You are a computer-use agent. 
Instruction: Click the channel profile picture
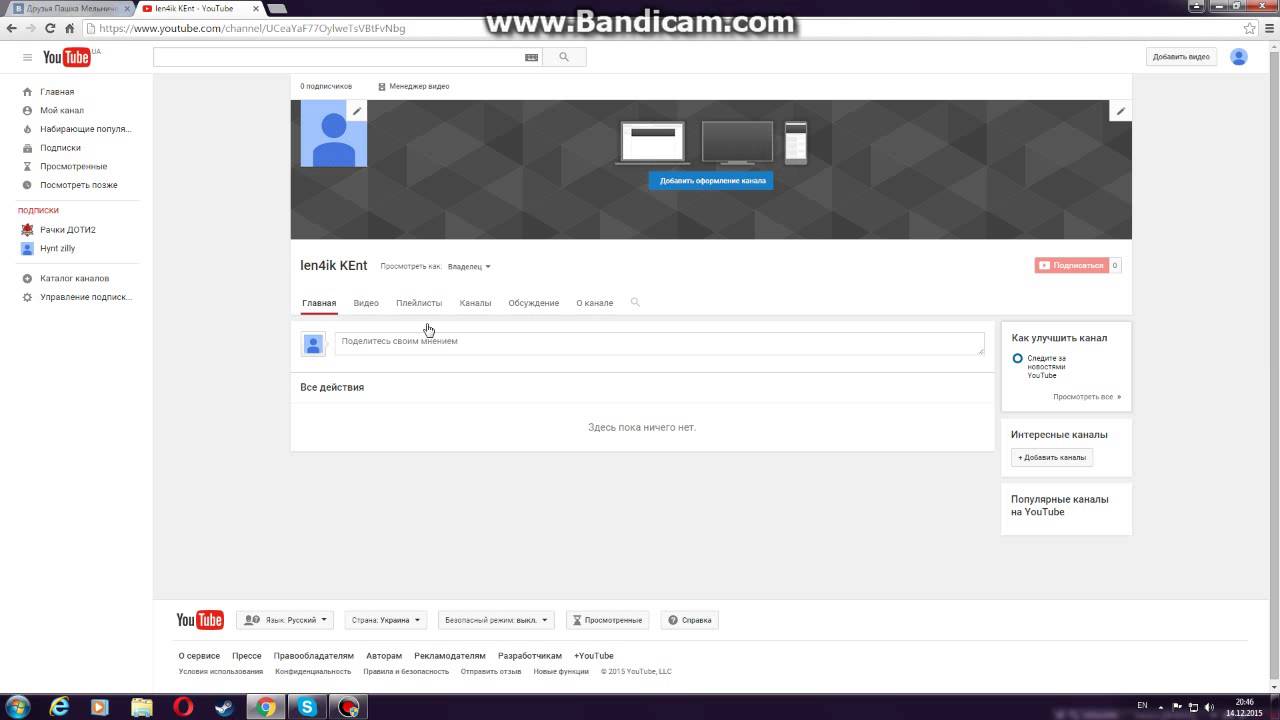(334, 133)
